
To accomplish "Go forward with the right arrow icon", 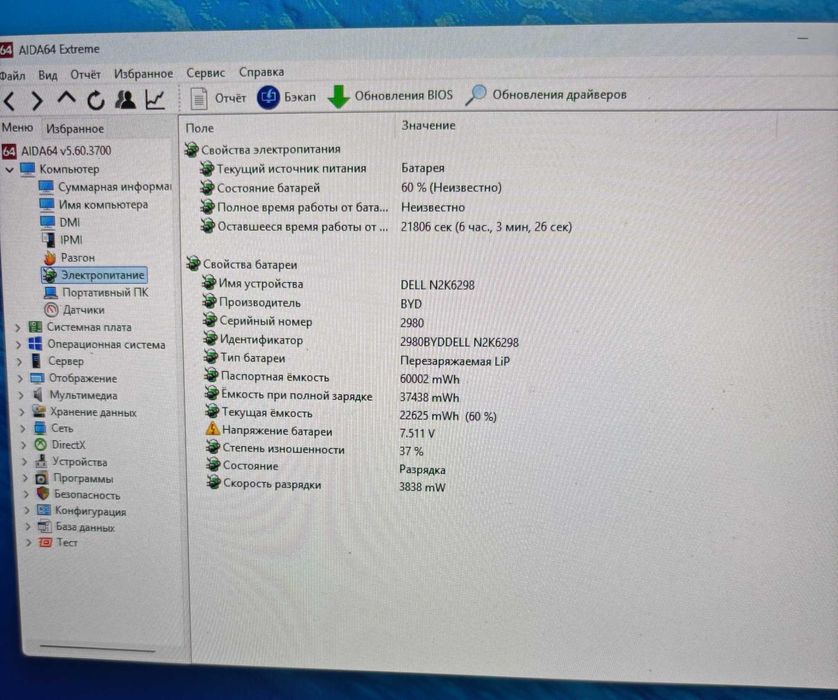I will coord(37,100).
